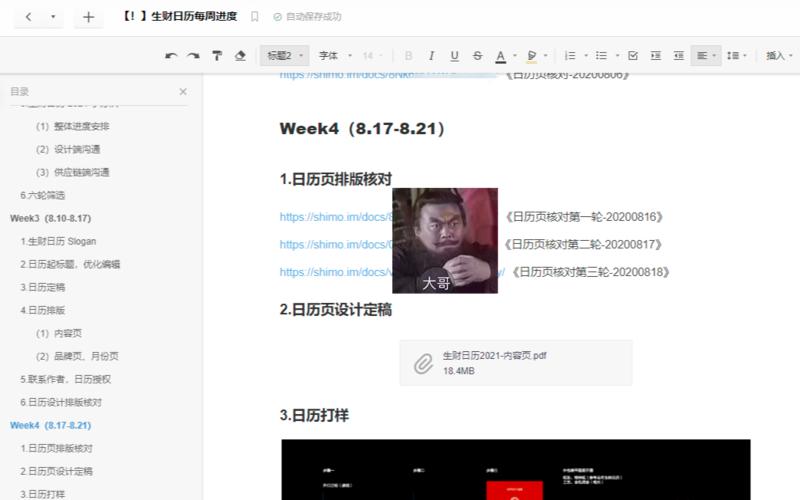Open attachment 生财日历2021-内容页.pdf

tap(516, 363)
